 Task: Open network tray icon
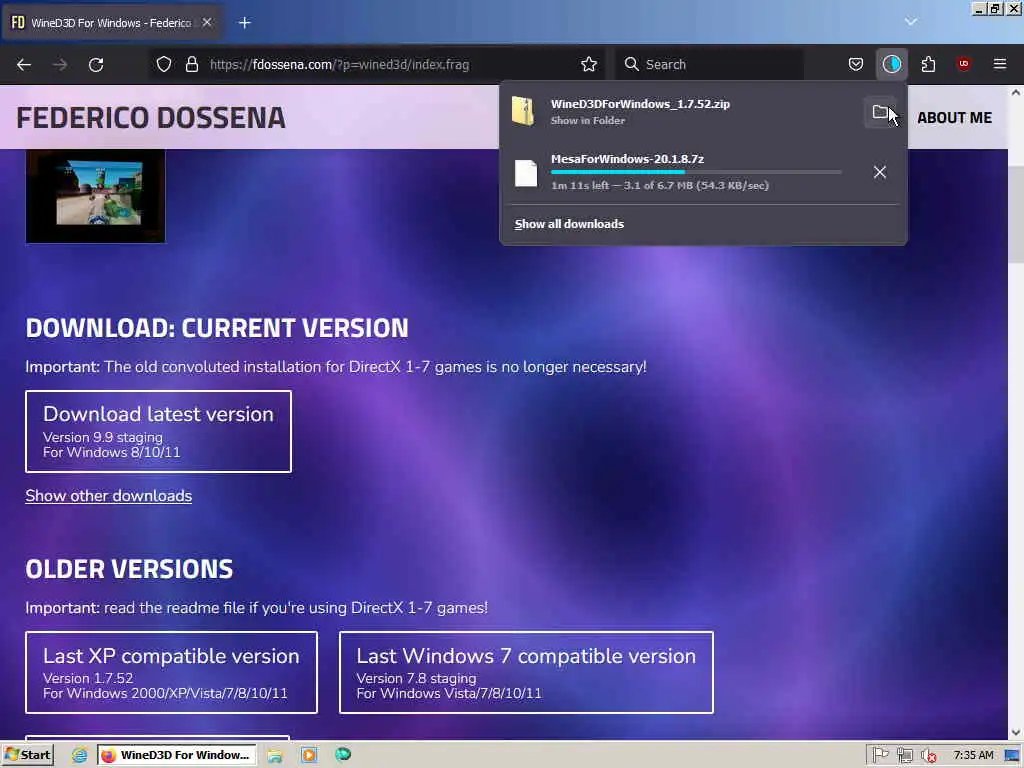pos(904,756)
